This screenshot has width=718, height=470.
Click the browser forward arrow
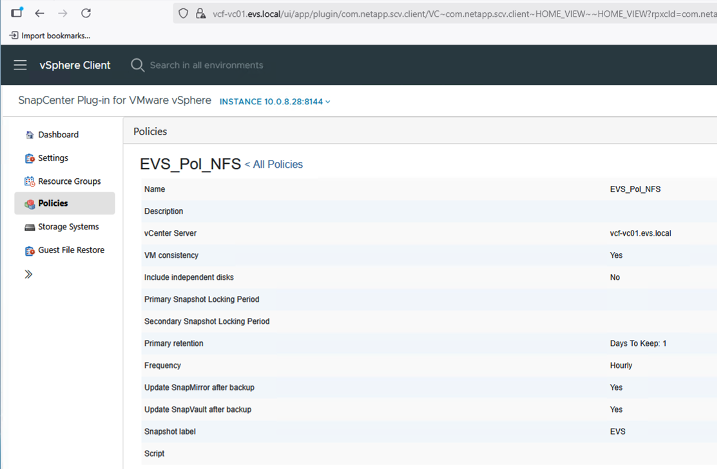tap(63, 13)
